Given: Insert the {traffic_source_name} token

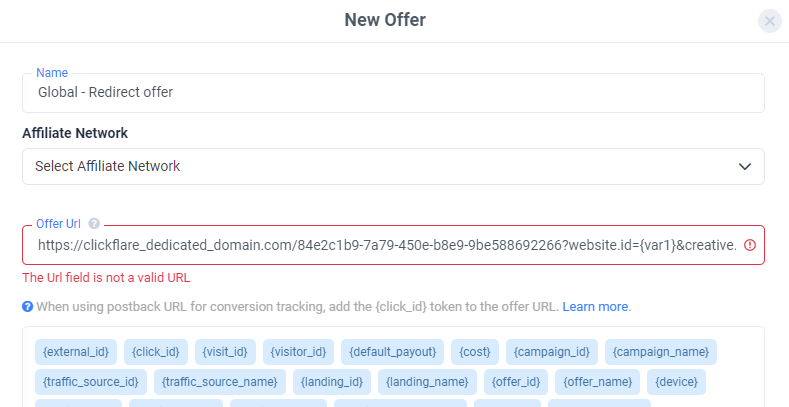Looking at the screenshot, I should click(x=220, y=381).
